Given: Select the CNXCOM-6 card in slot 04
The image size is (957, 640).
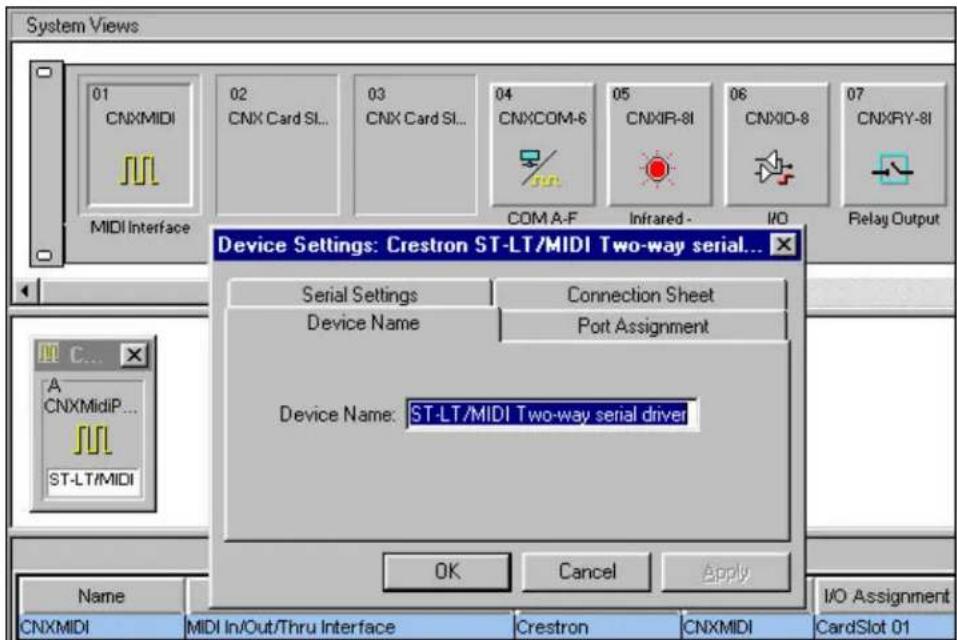Looking at the screenshot, I should coord(542,145).
